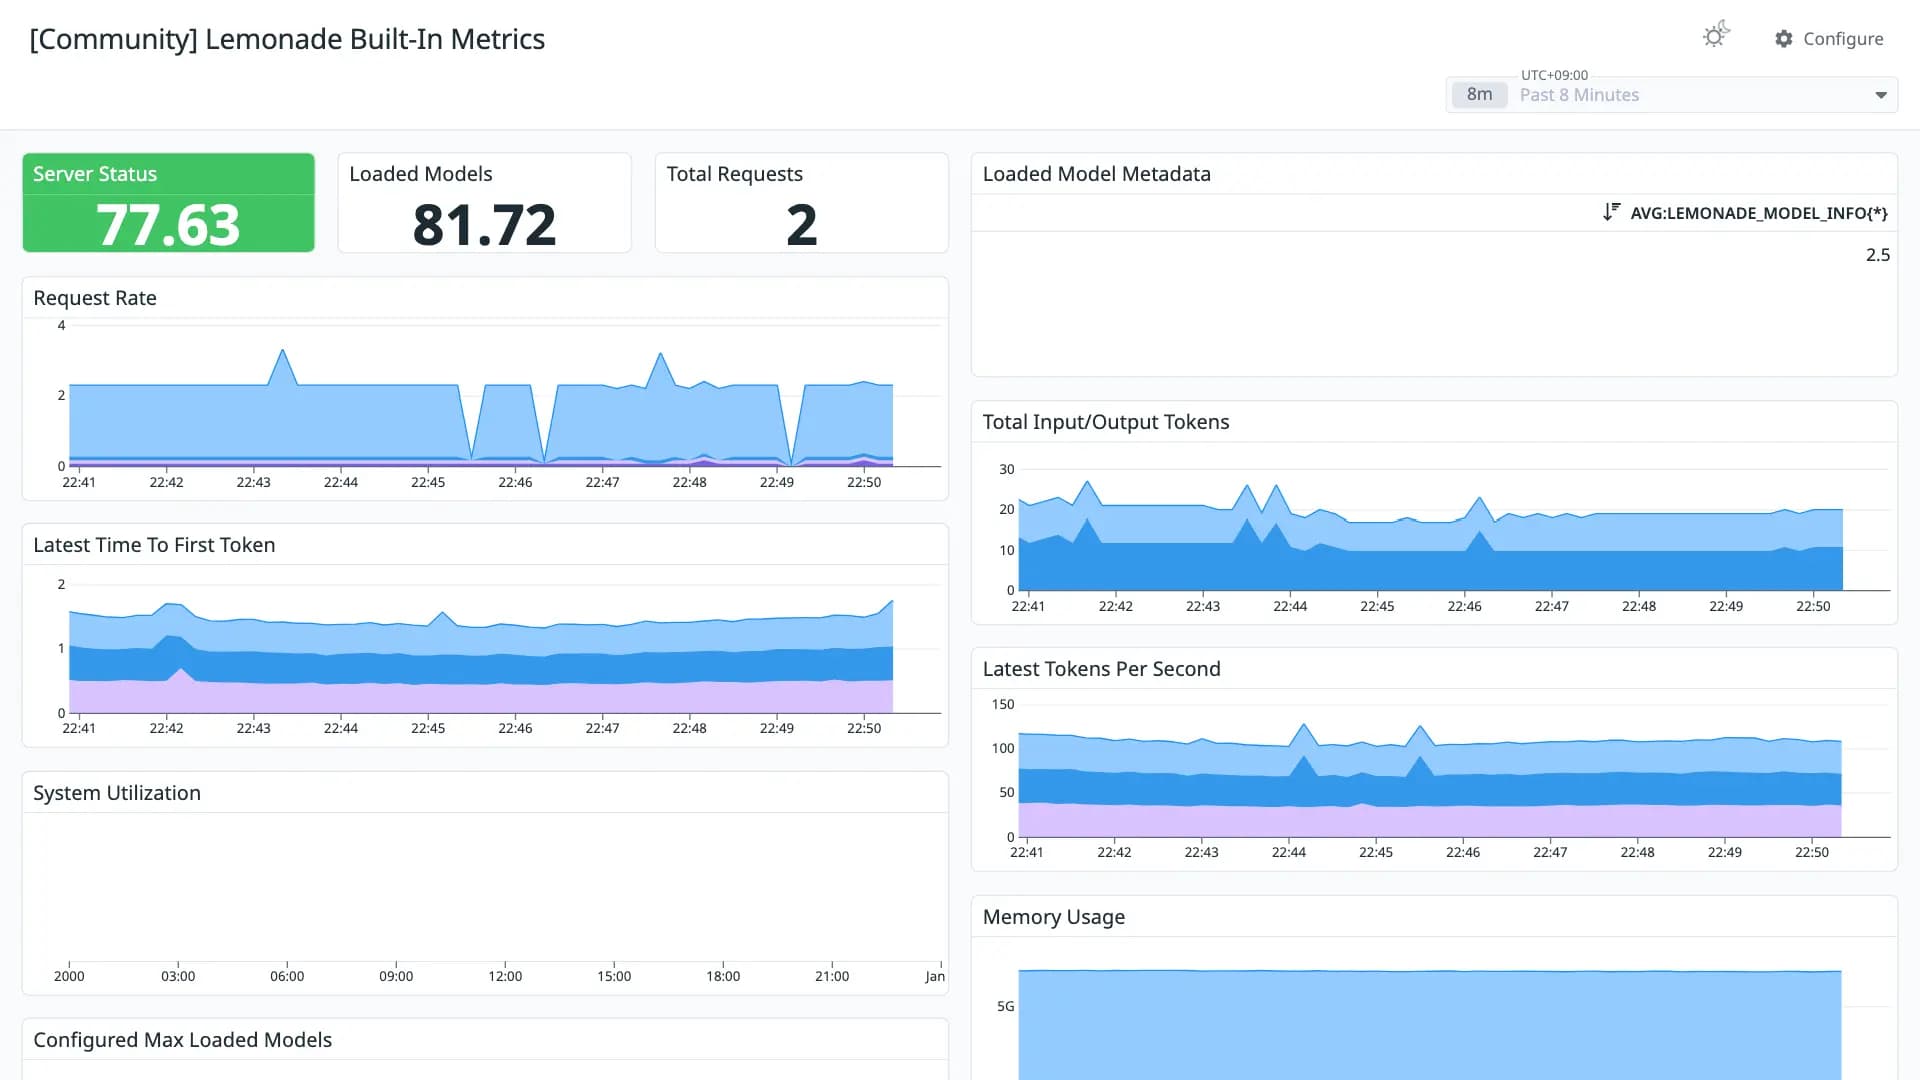Image resolution: width=1920 pixels, height=1080 pixels.
Task: Click the Memory Usage widget title
Action: [1054, 917]
